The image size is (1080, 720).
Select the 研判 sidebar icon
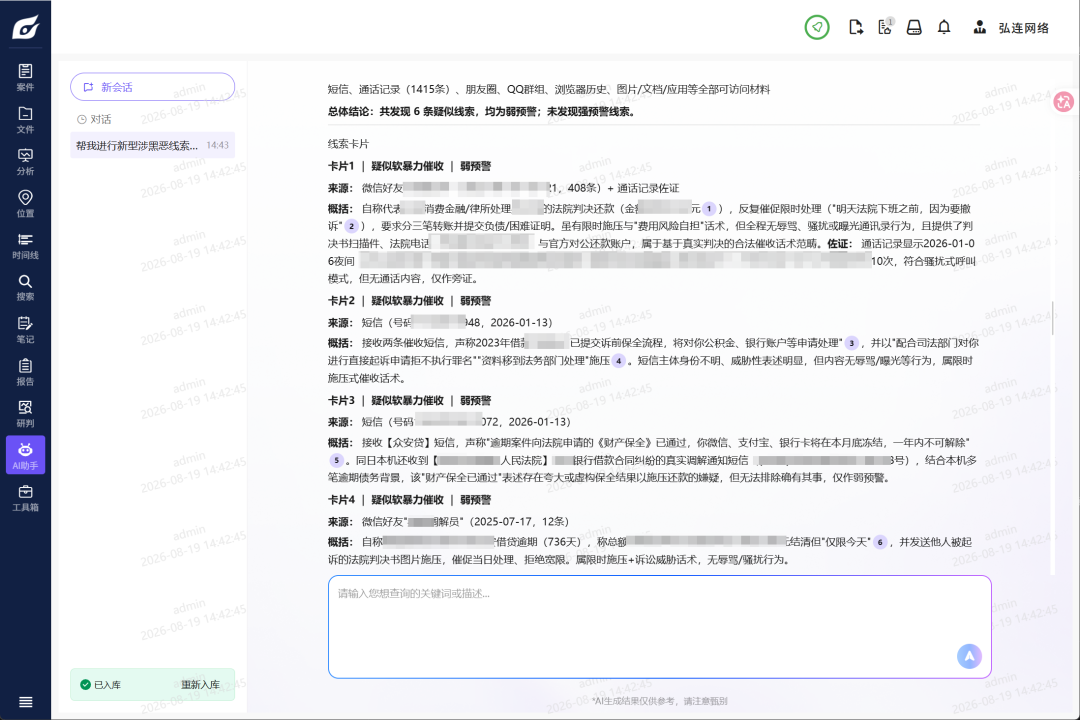25,413
